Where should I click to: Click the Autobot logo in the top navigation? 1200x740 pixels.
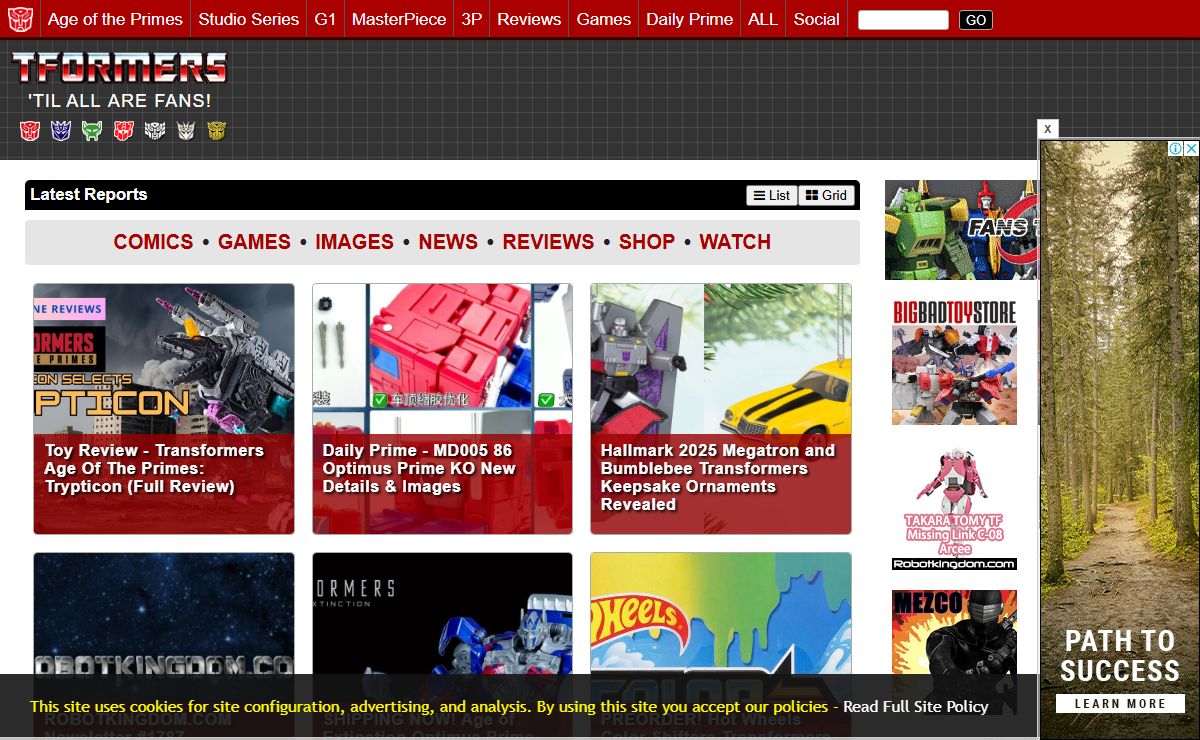click(x=21, y=19)
